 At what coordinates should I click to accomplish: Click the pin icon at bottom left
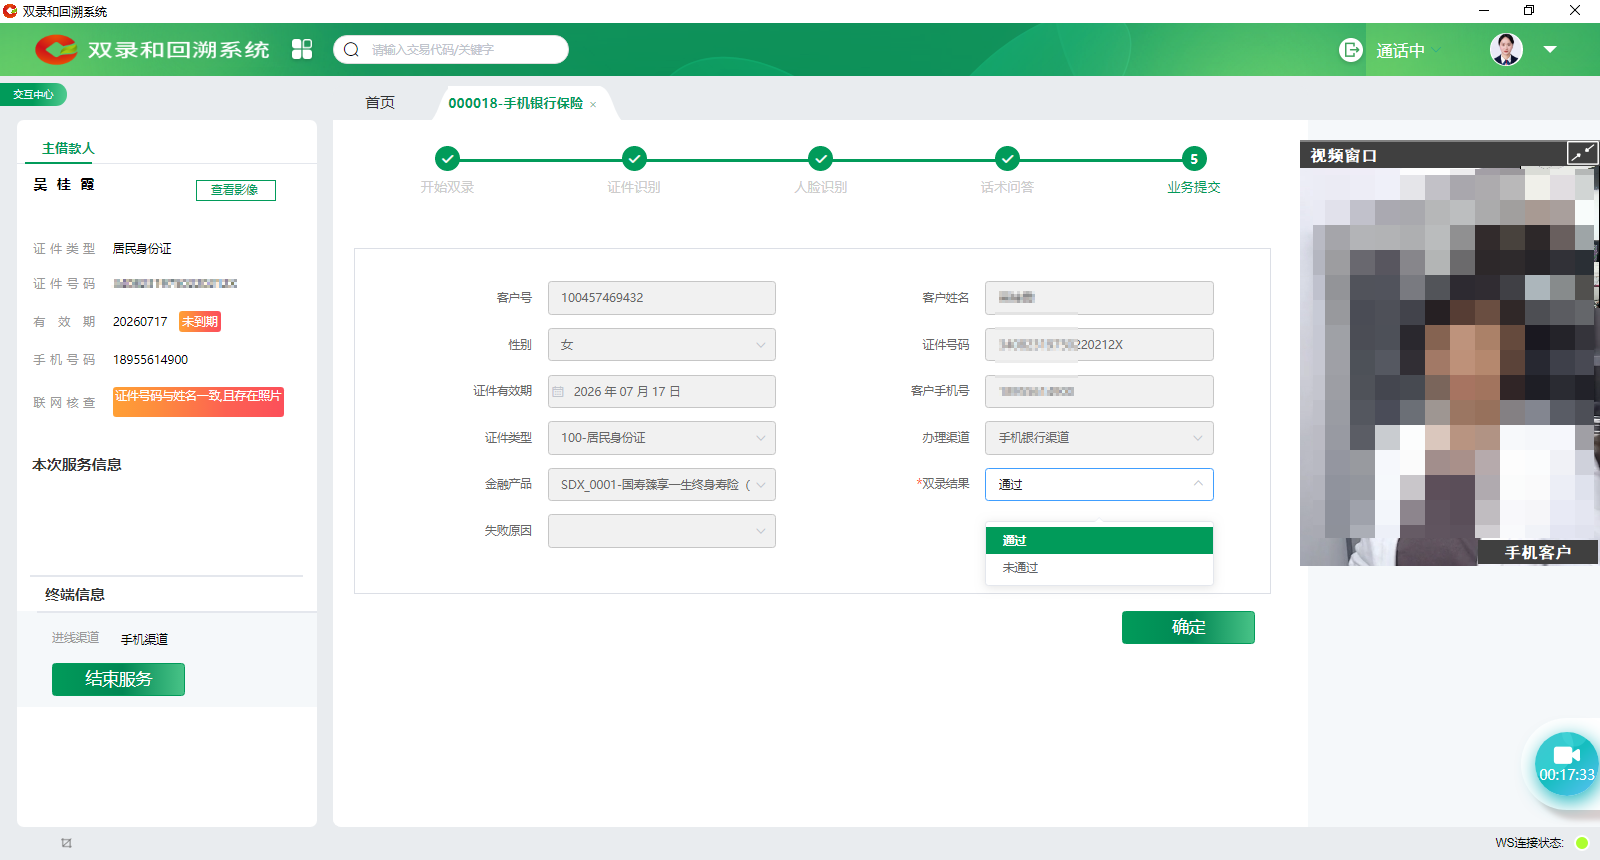tap(66, 843)
